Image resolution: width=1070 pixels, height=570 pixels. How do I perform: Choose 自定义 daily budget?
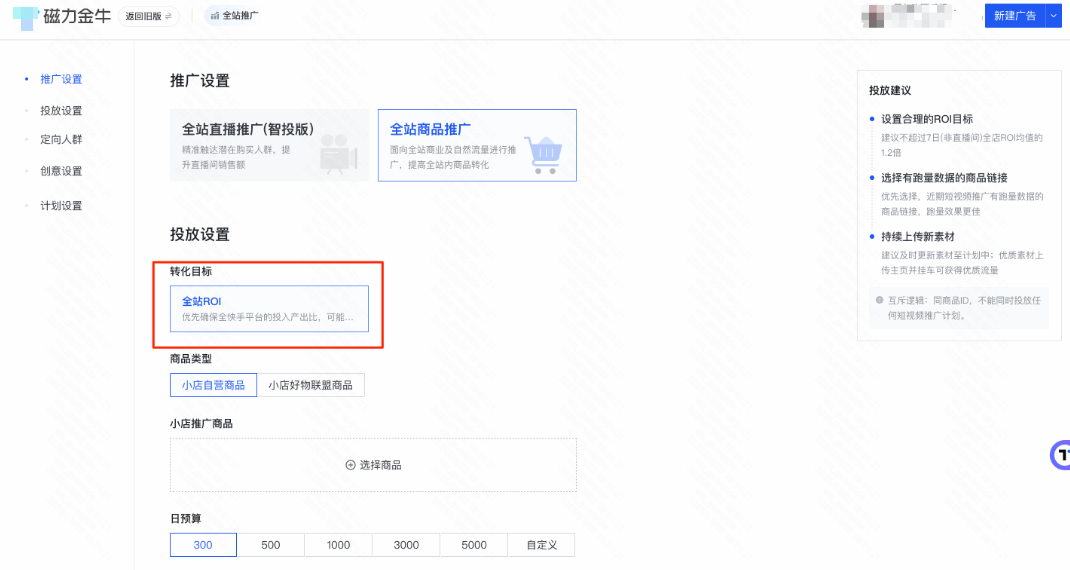541,545
